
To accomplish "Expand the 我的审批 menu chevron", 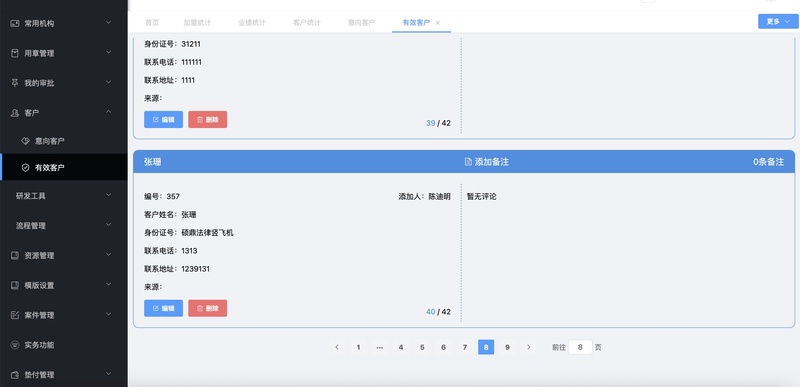I will [108, 82].
